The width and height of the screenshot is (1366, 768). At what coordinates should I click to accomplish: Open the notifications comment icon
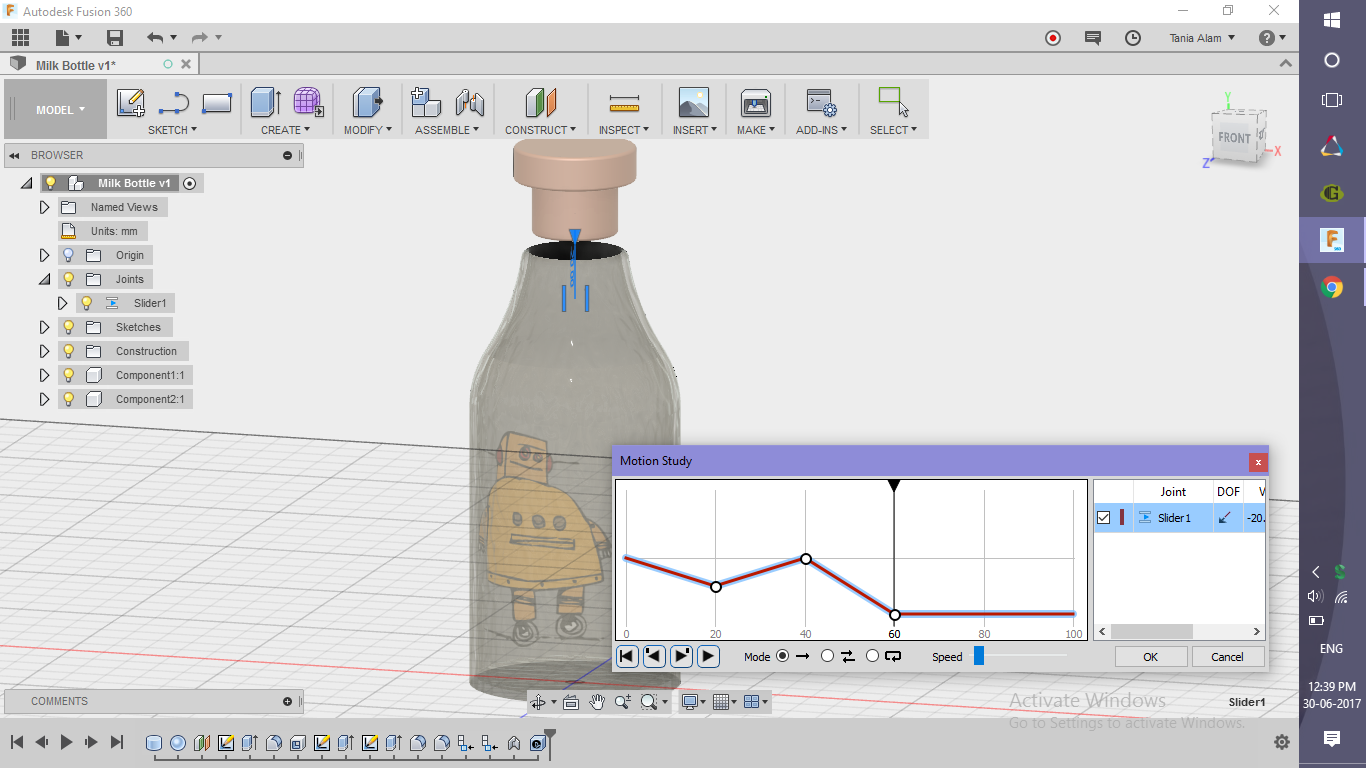click(x=1093, y=38)
